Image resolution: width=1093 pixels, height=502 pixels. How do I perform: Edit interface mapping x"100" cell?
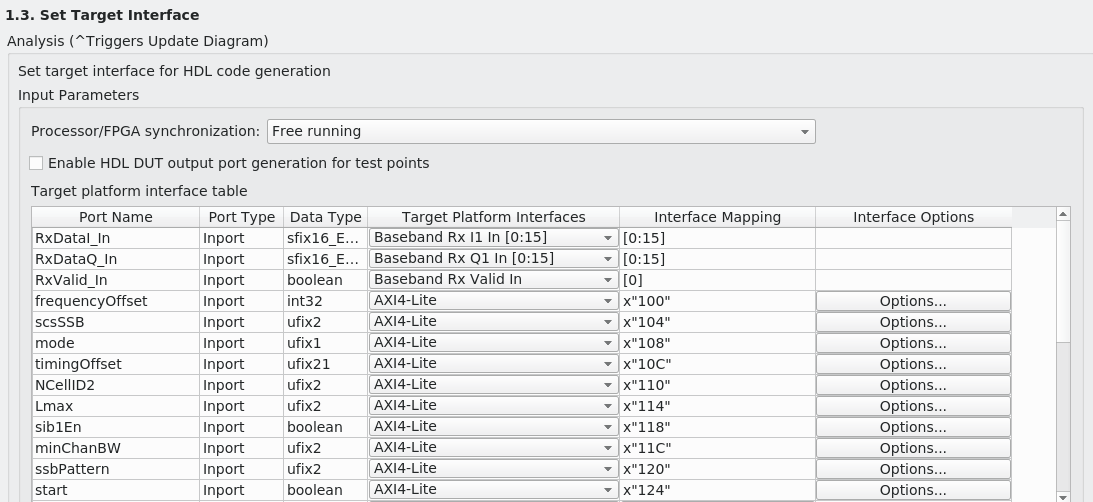(x=717, y=301)
